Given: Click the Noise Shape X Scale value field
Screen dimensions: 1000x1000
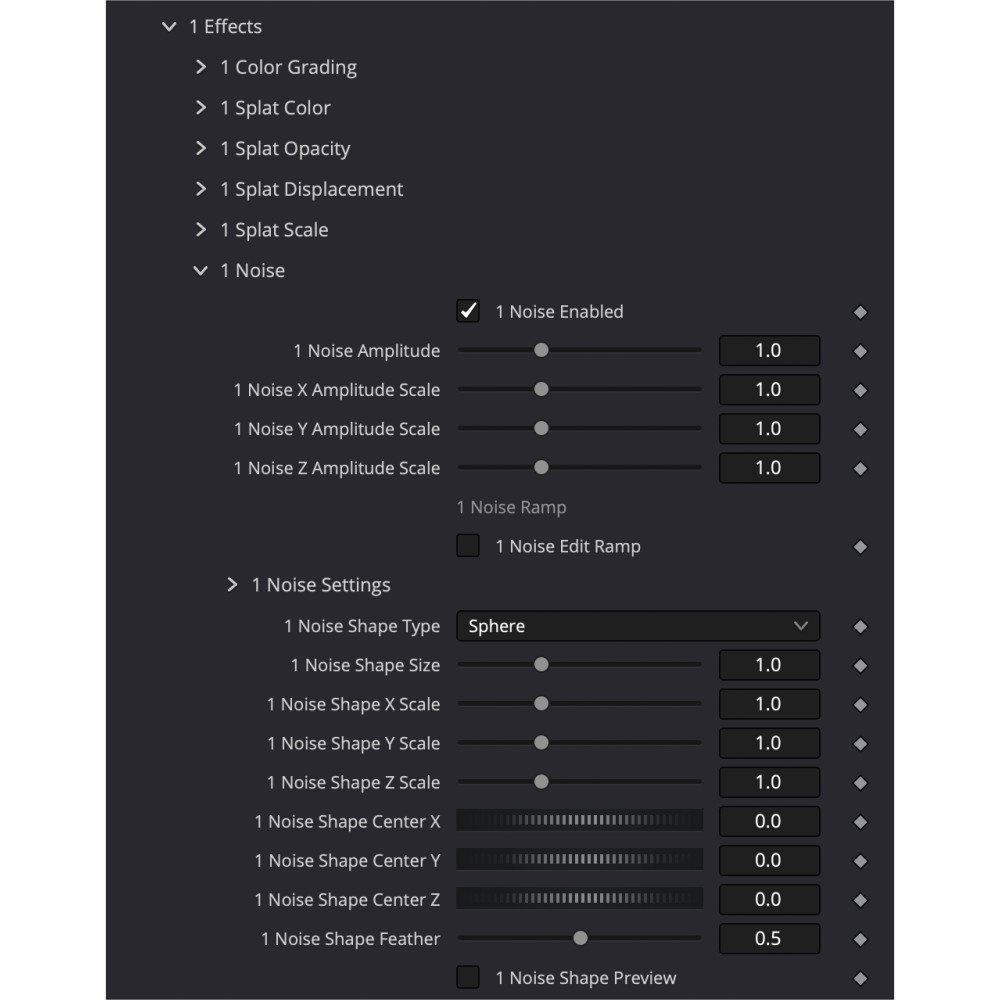Looking at the screenshot, I should coord(769,704).
